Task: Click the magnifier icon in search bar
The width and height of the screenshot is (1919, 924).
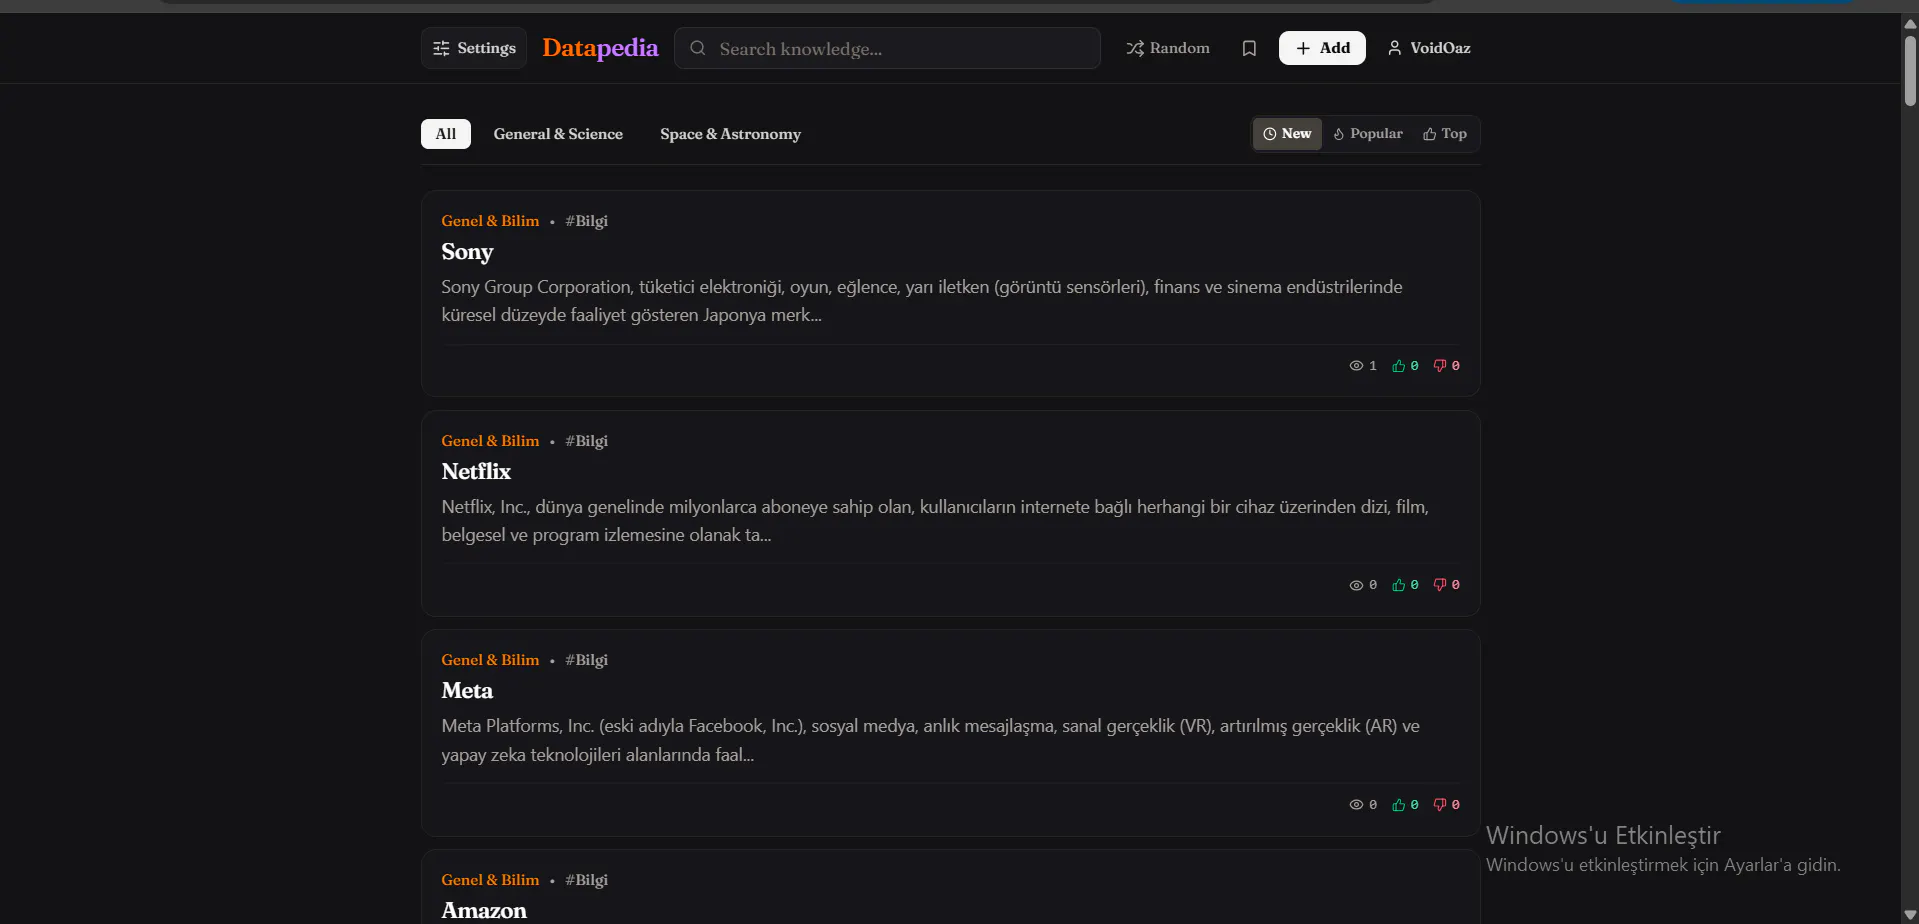Action: (x=698, y=48)
